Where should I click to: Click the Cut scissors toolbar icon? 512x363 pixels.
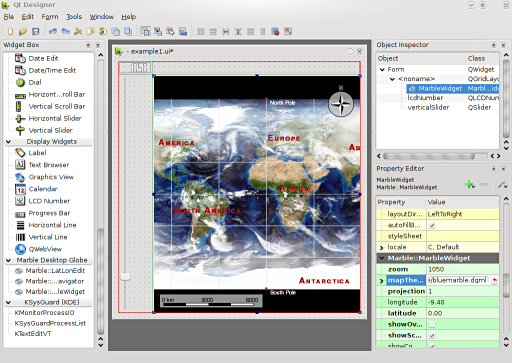click(78, 32)
